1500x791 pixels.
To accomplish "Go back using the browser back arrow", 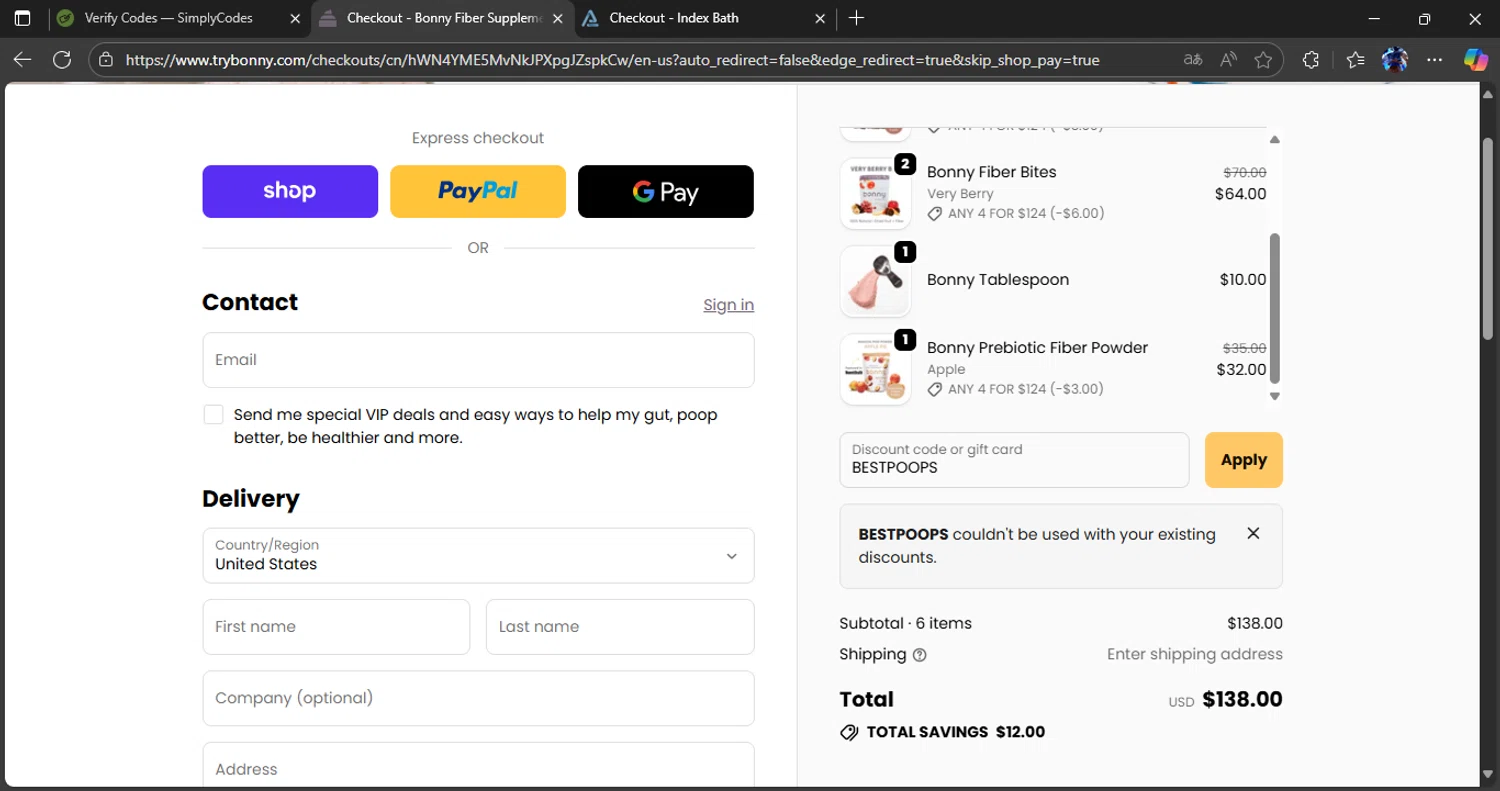I will [x=22, y=60].
